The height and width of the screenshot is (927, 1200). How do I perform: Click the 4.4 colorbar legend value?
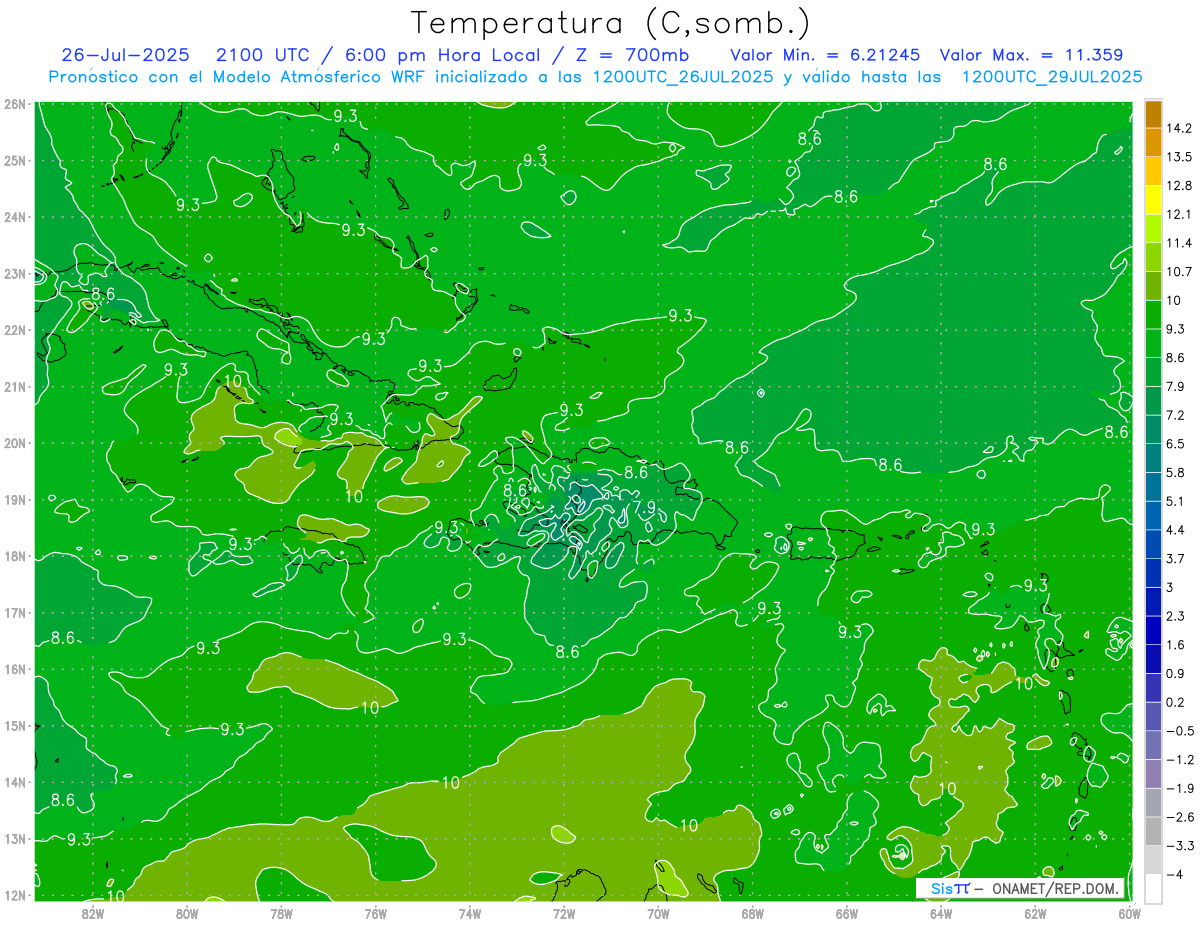click(x=1175, y=530)
